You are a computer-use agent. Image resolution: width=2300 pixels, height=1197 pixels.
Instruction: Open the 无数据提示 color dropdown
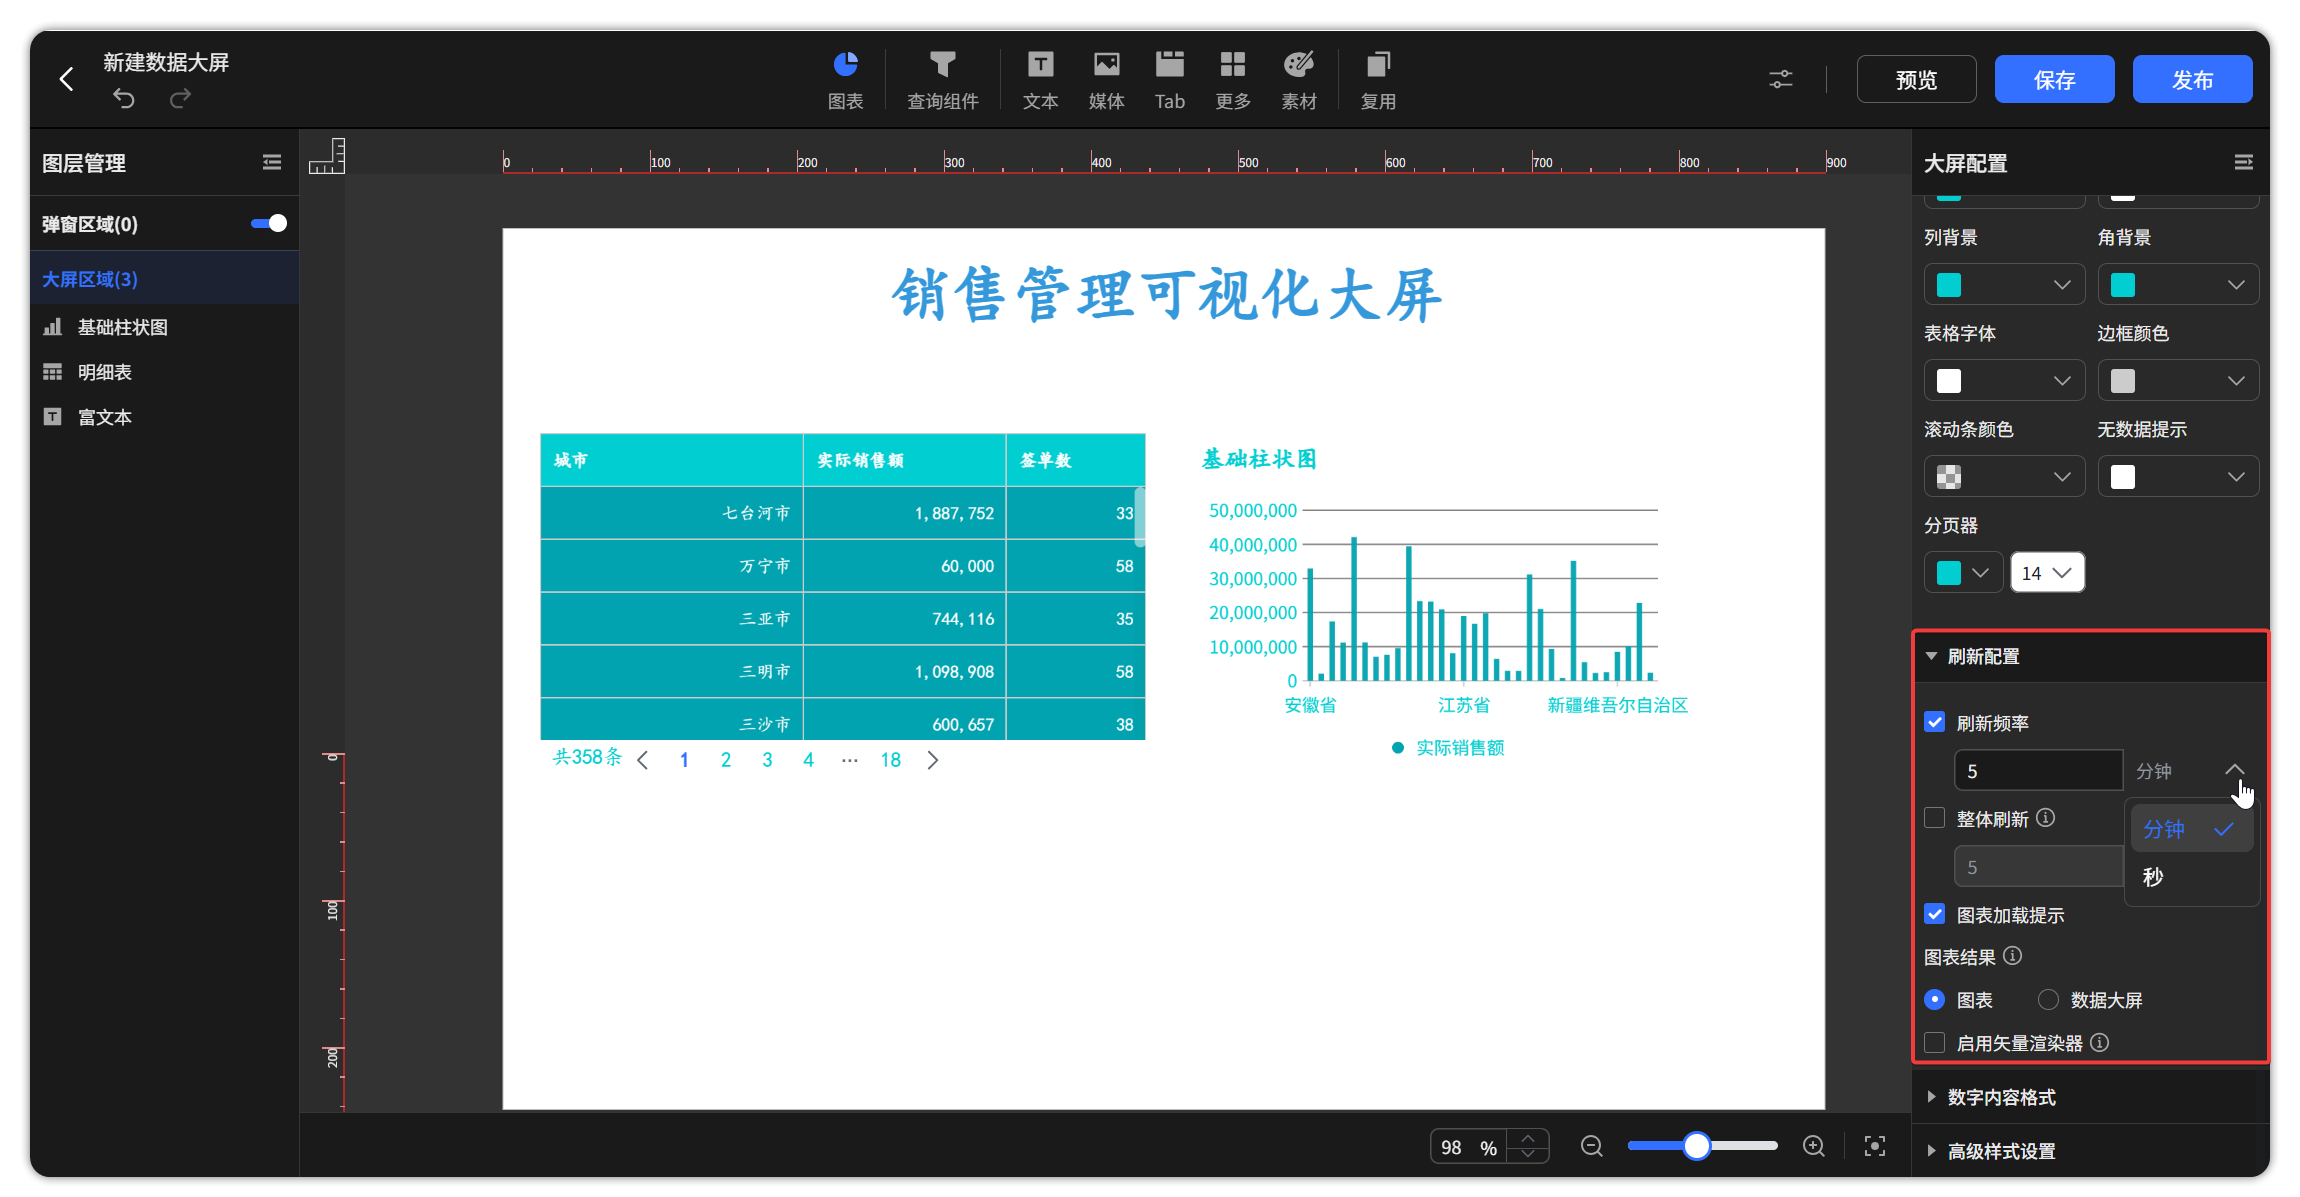point(2178,477)
